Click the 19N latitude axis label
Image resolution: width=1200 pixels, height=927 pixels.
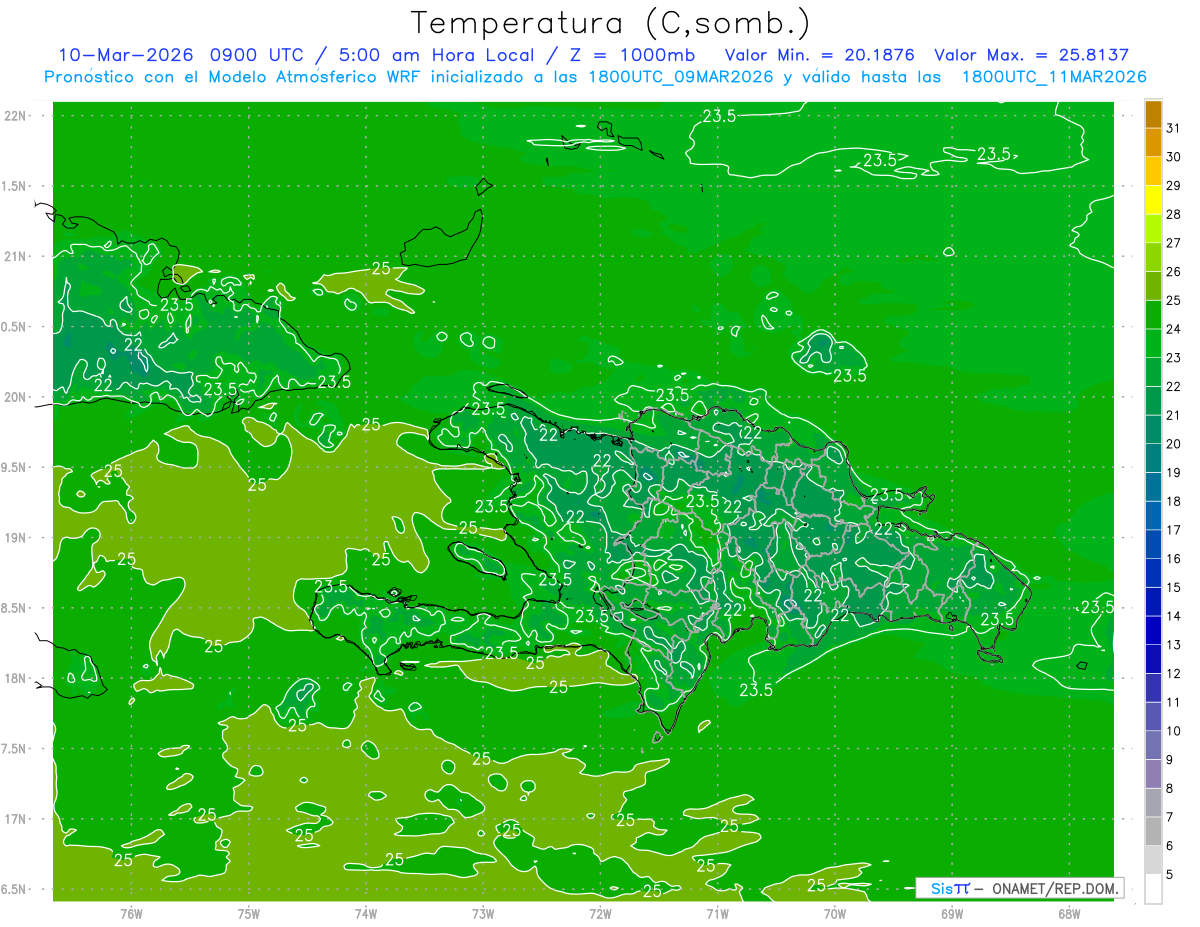coord(15,538)
